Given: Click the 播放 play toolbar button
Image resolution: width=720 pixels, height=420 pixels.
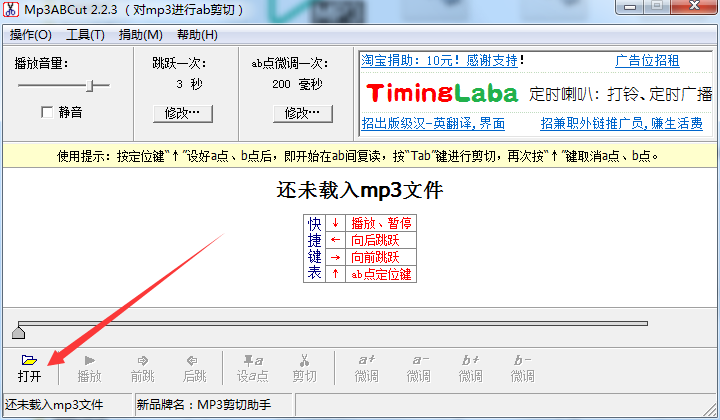Looking at the screenshot, I should coord(90,369).
